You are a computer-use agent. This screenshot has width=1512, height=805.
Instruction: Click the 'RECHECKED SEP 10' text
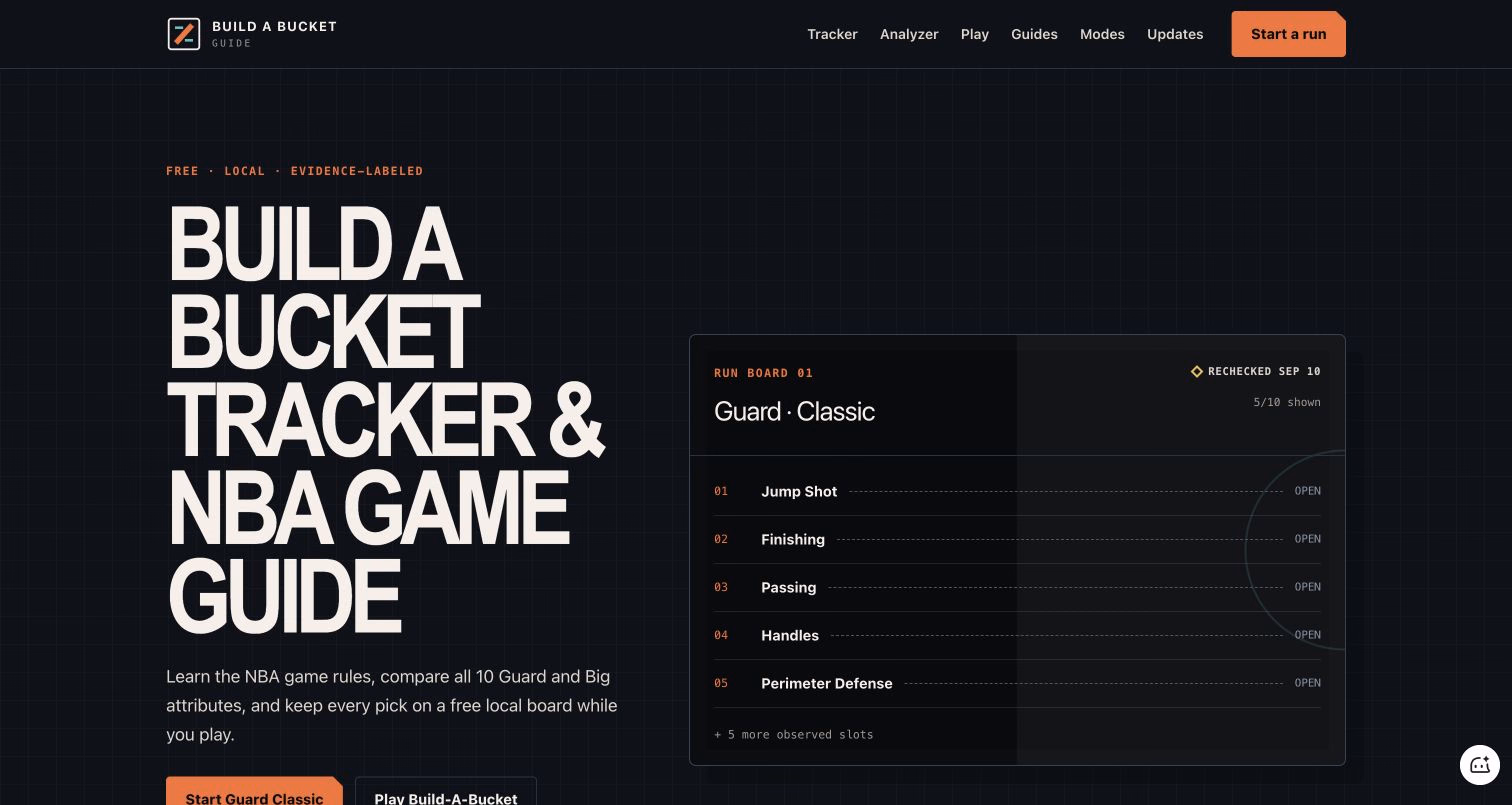pyautogui.click(x=1264, y=371)
